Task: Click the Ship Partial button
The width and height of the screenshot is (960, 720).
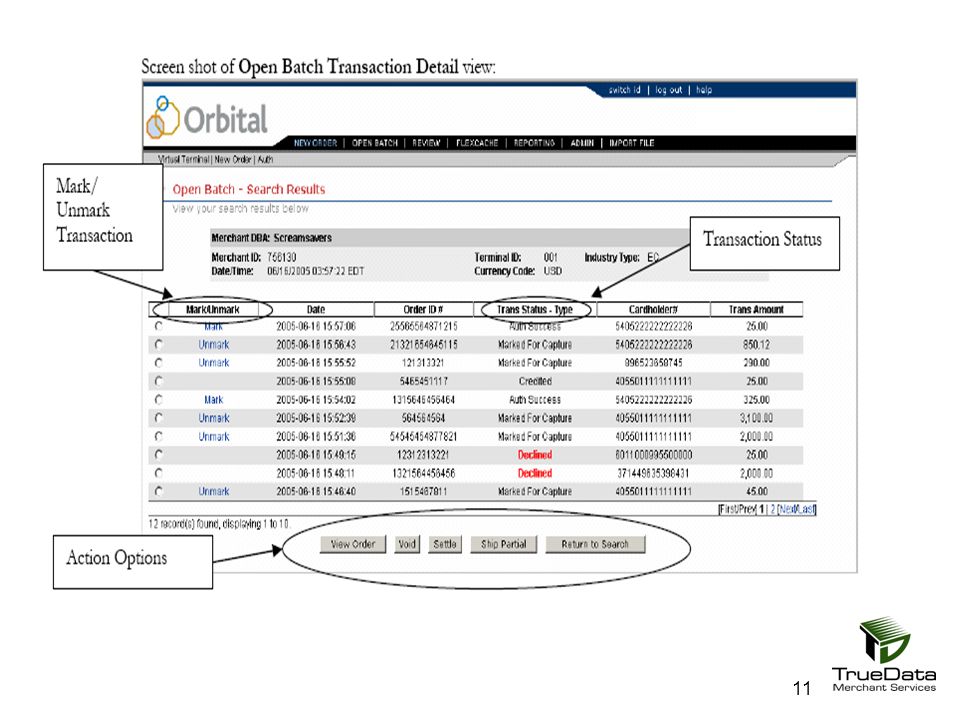Action: (x=504, y=544)
